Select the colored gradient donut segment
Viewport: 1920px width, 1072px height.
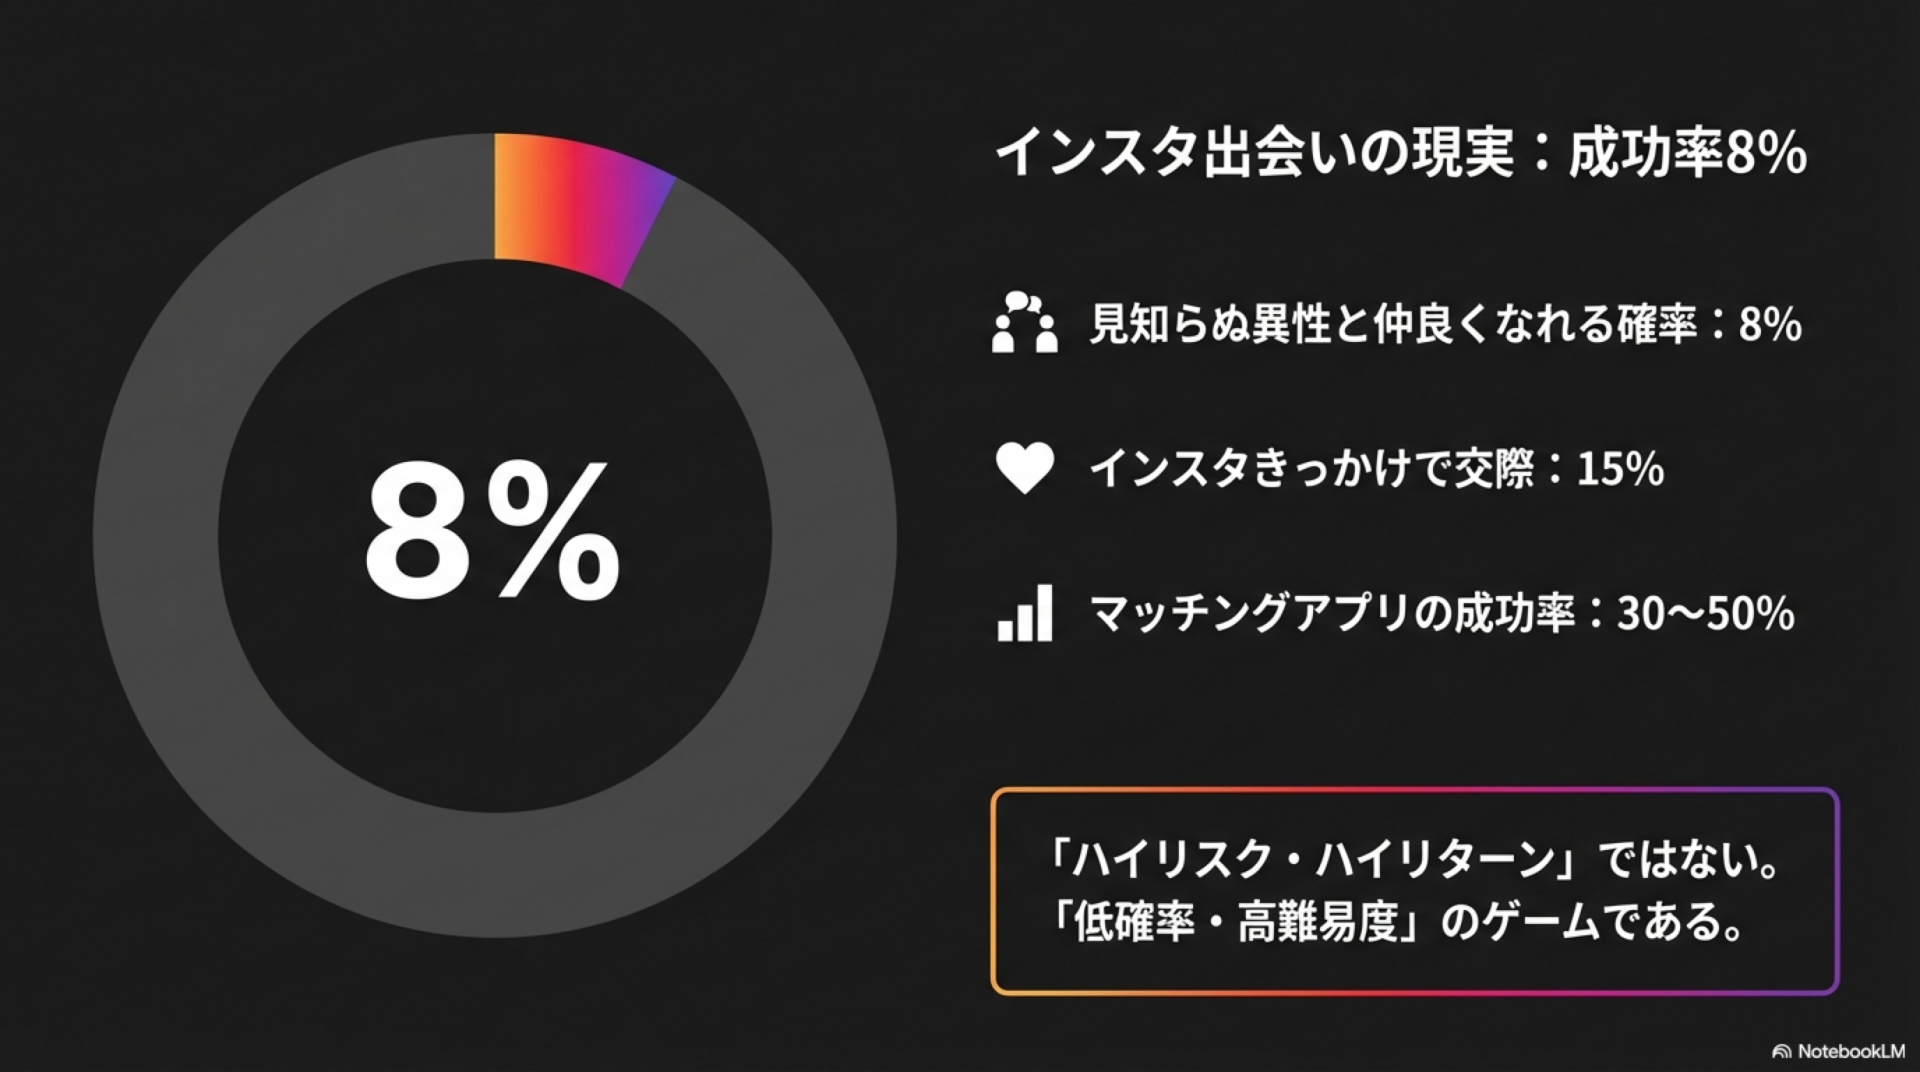(575, 205)
